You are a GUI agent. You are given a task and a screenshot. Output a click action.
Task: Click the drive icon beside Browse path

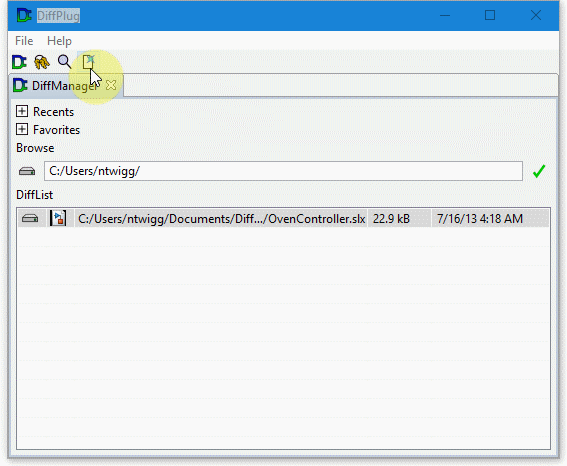coord(27,171)
